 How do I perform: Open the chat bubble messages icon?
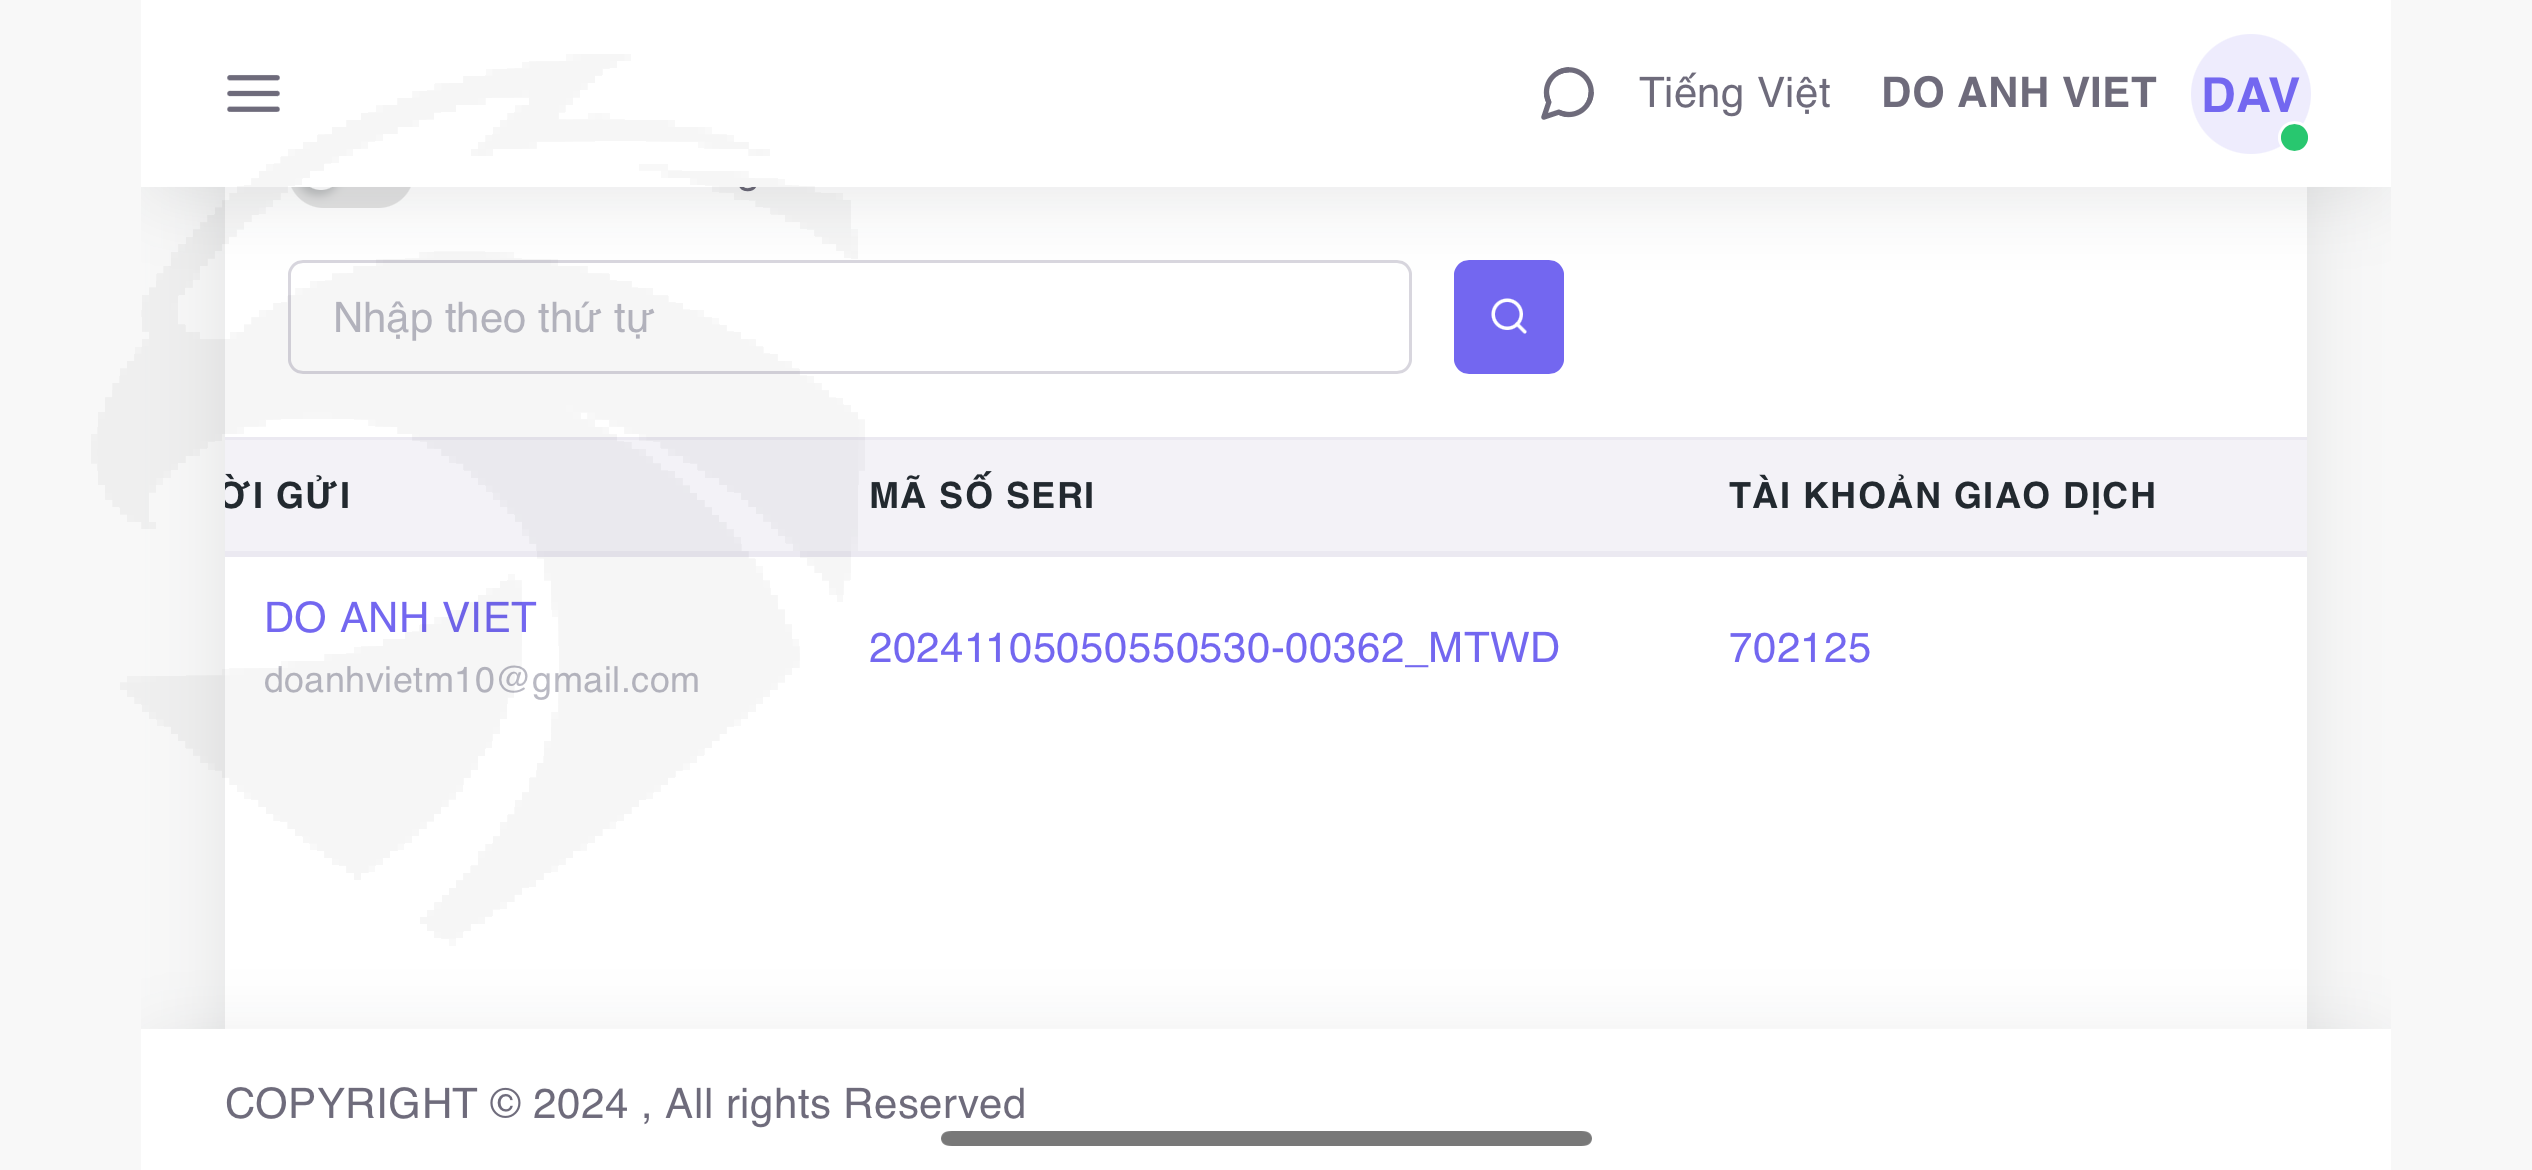pyautogui.click(x=1567, y=93)
